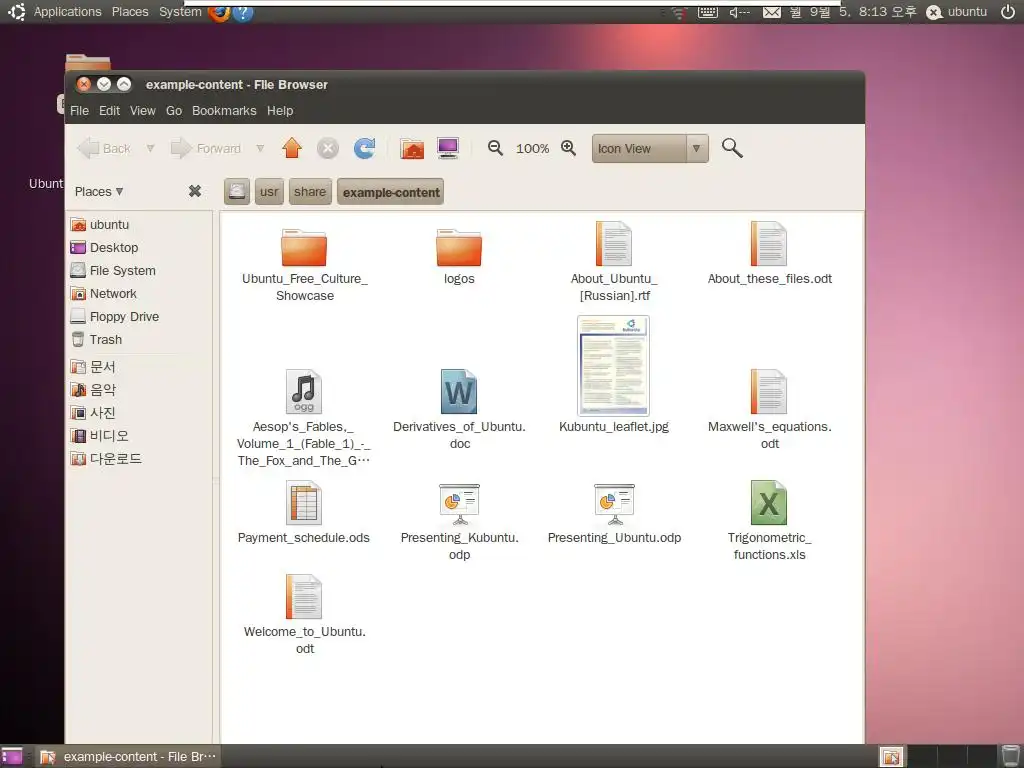Open the Help launcher in top panel
The height and width of the screenshot is (768, 1024).
(242, 12)
